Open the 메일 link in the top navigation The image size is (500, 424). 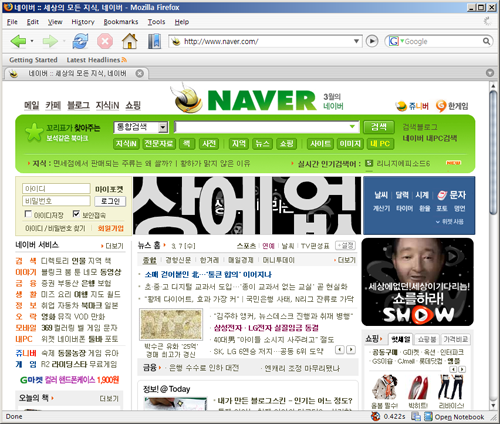pyautogui.click(x=32, y=106)
